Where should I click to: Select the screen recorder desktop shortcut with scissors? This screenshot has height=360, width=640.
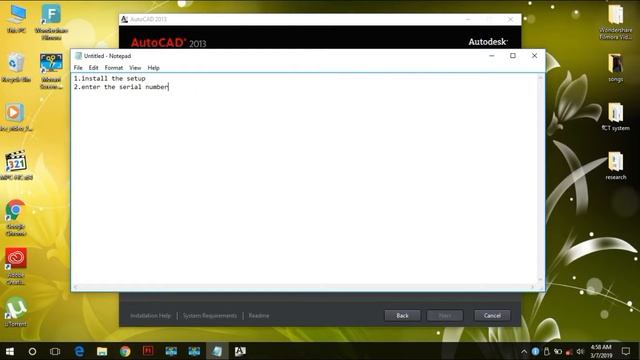[51, 71]
